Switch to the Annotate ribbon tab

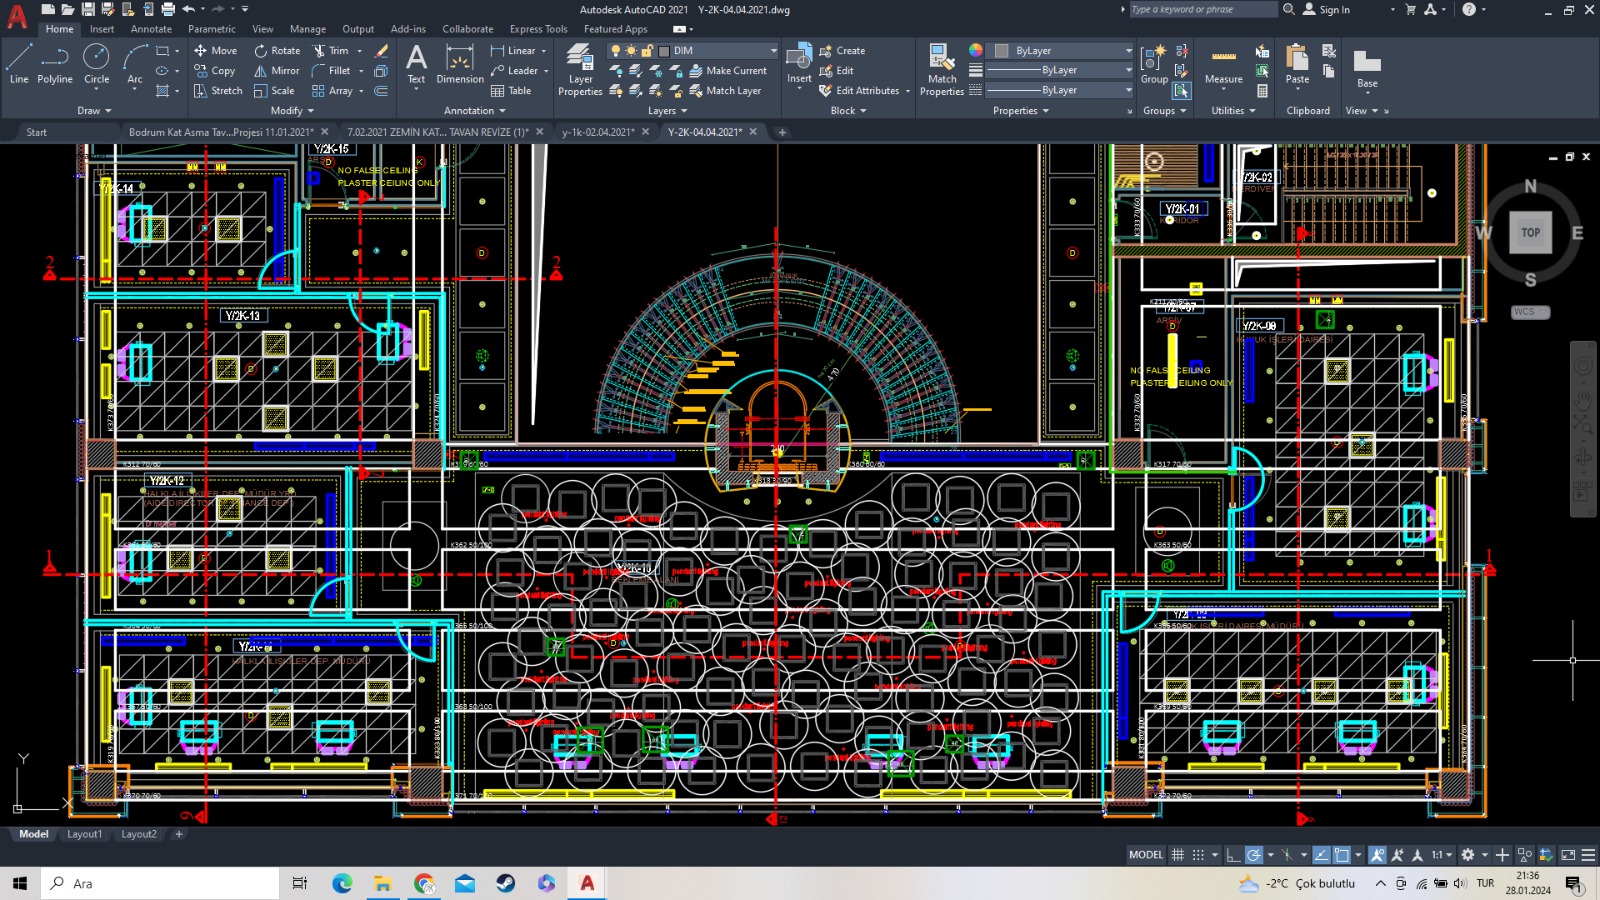[151, 29]
